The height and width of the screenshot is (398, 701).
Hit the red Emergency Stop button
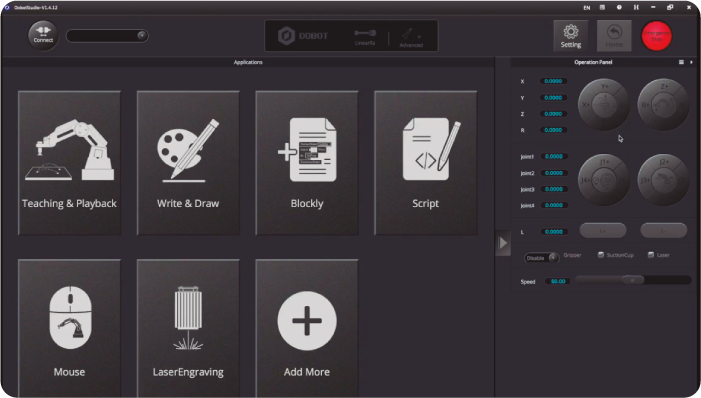pos(656,36)
